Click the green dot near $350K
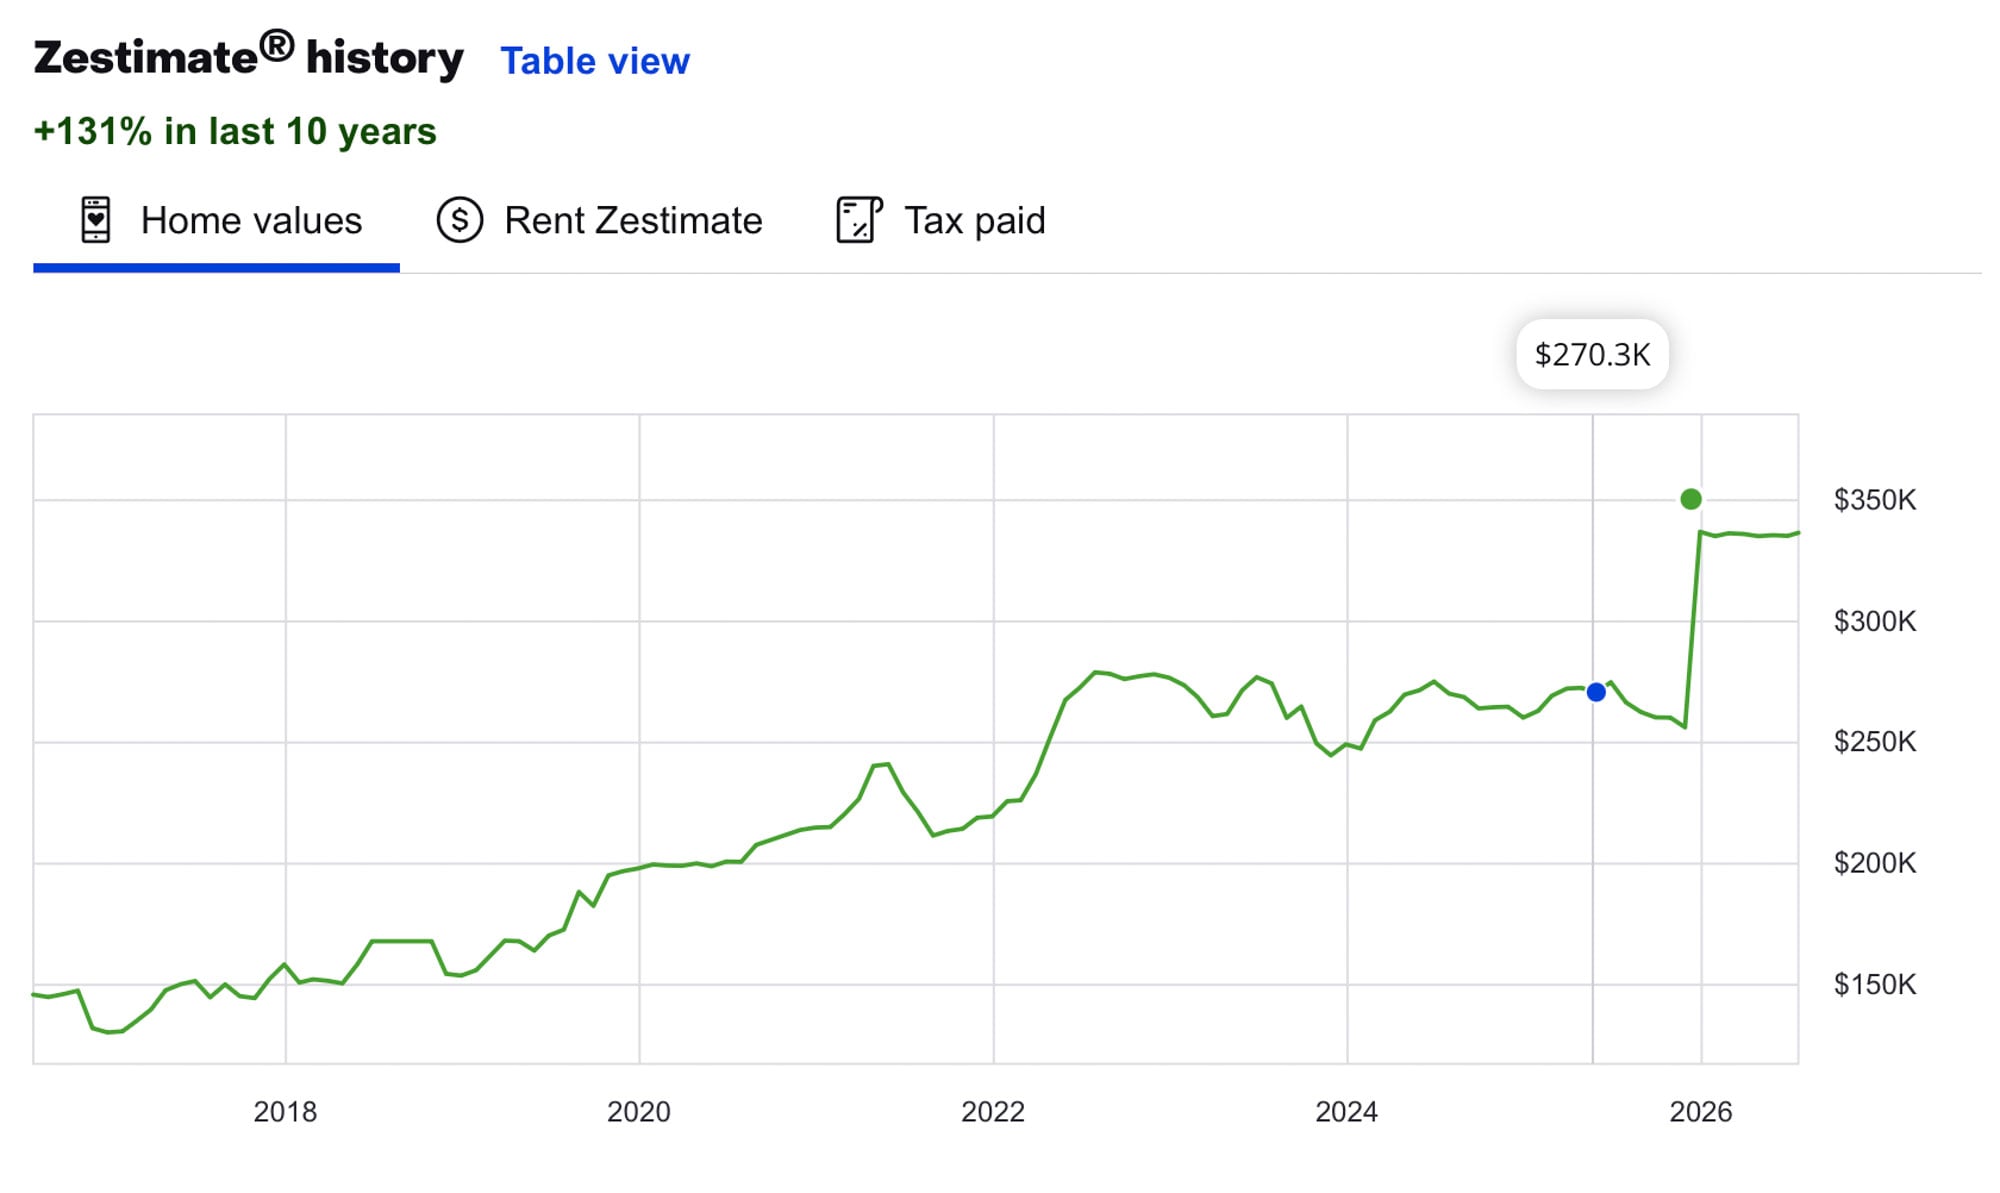 pos(1691,499)
